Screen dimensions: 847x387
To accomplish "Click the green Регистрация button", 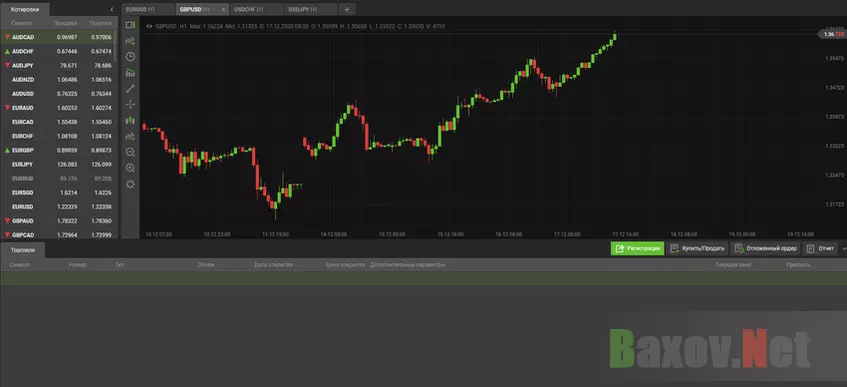I will (637, 249).
